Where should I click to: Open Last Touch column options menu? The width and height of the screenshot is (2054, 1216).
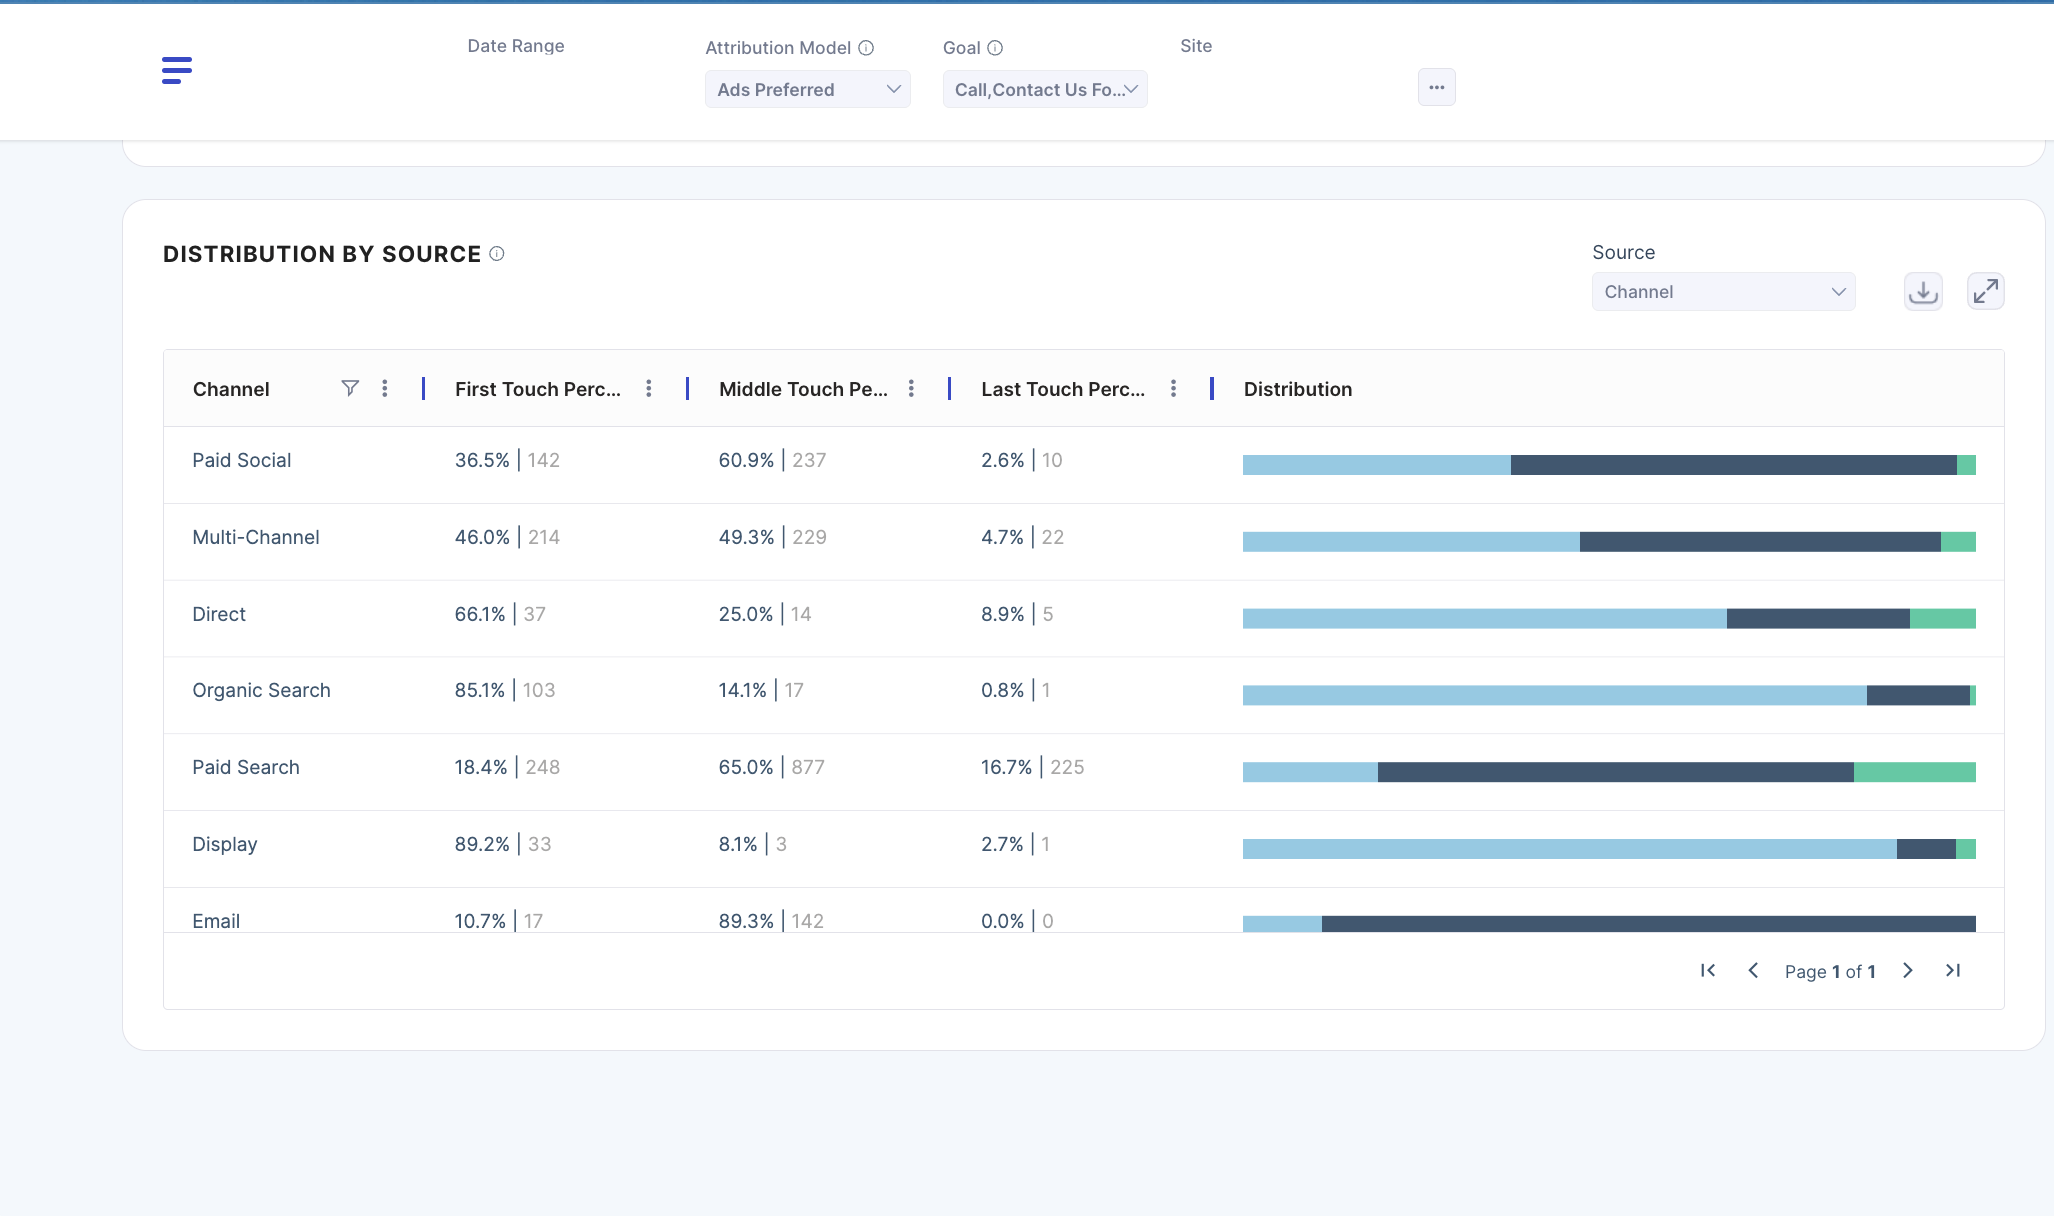1173,388
